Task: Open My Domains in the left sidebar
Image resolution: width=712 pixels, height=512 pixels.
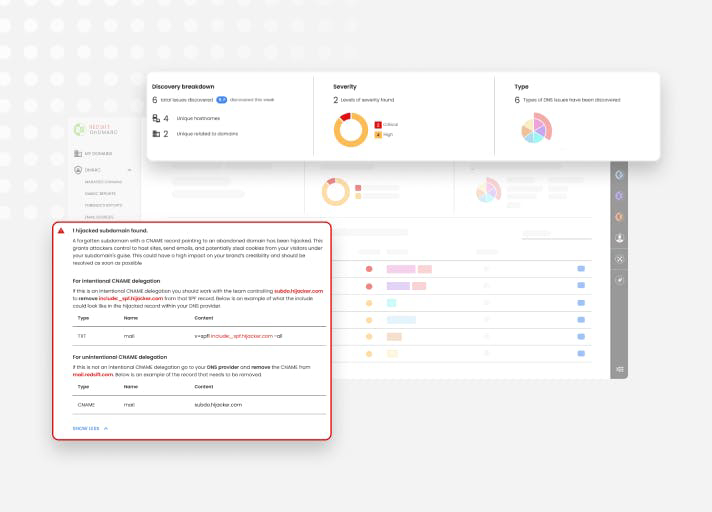Action: click(98, 154)
